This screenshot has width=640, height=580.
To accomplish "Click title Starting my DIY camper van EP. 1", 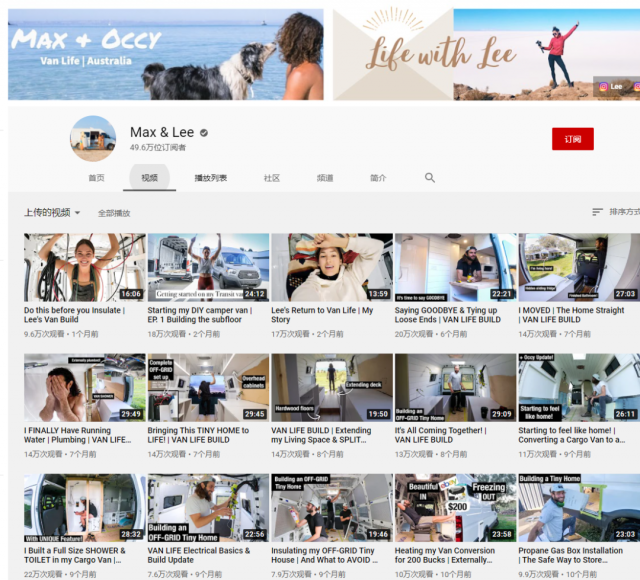I will tap(200, 315).
